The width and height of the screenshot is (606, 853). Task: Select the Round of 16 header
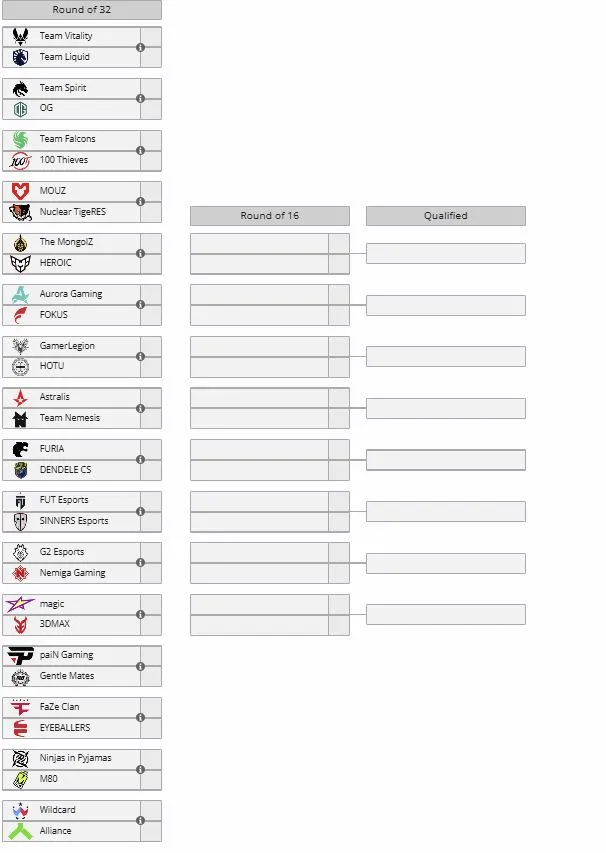[x=270, y=215]
